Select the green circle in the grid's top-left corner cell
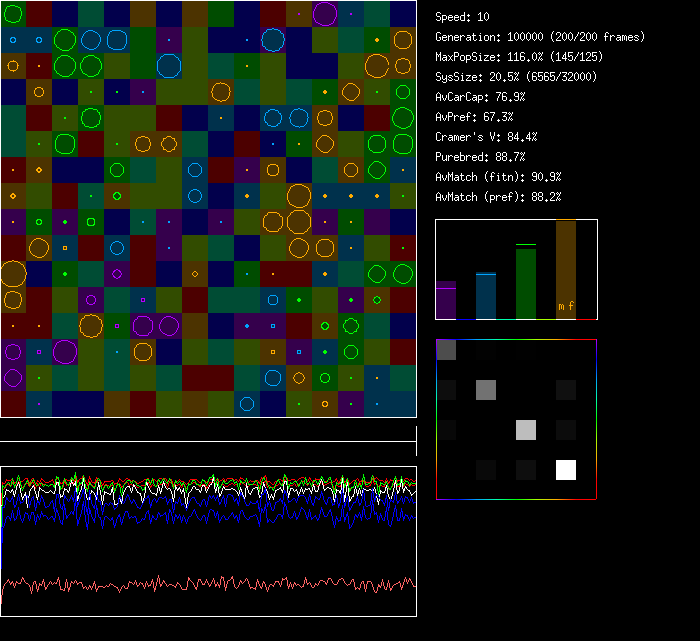The image size is (700, 641). click(13, 14)
